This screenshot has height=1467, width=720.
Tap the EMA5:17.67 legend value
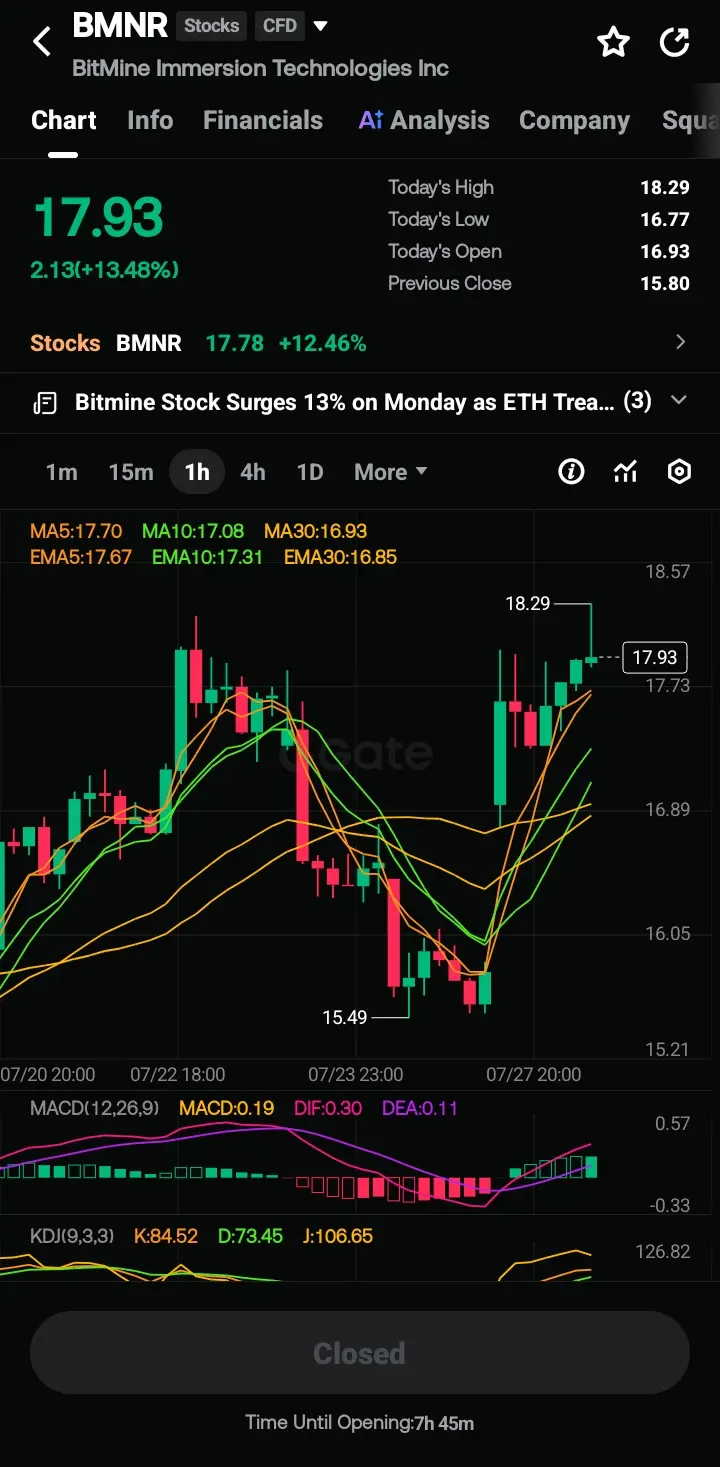(81, 557)
